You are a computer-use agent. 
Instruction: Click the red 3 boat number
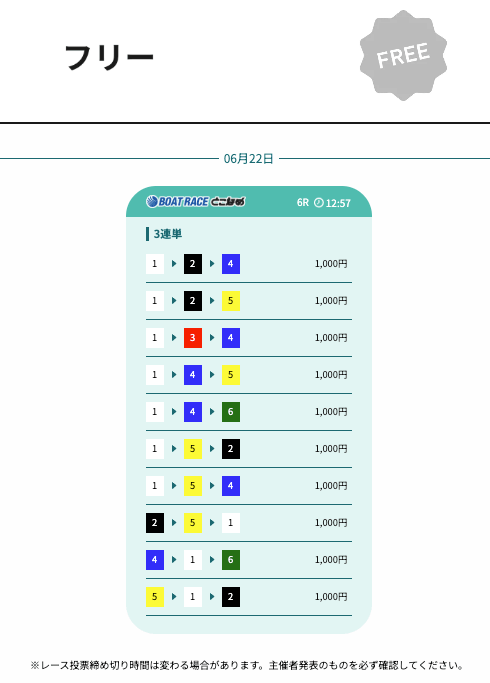[193, 338]
